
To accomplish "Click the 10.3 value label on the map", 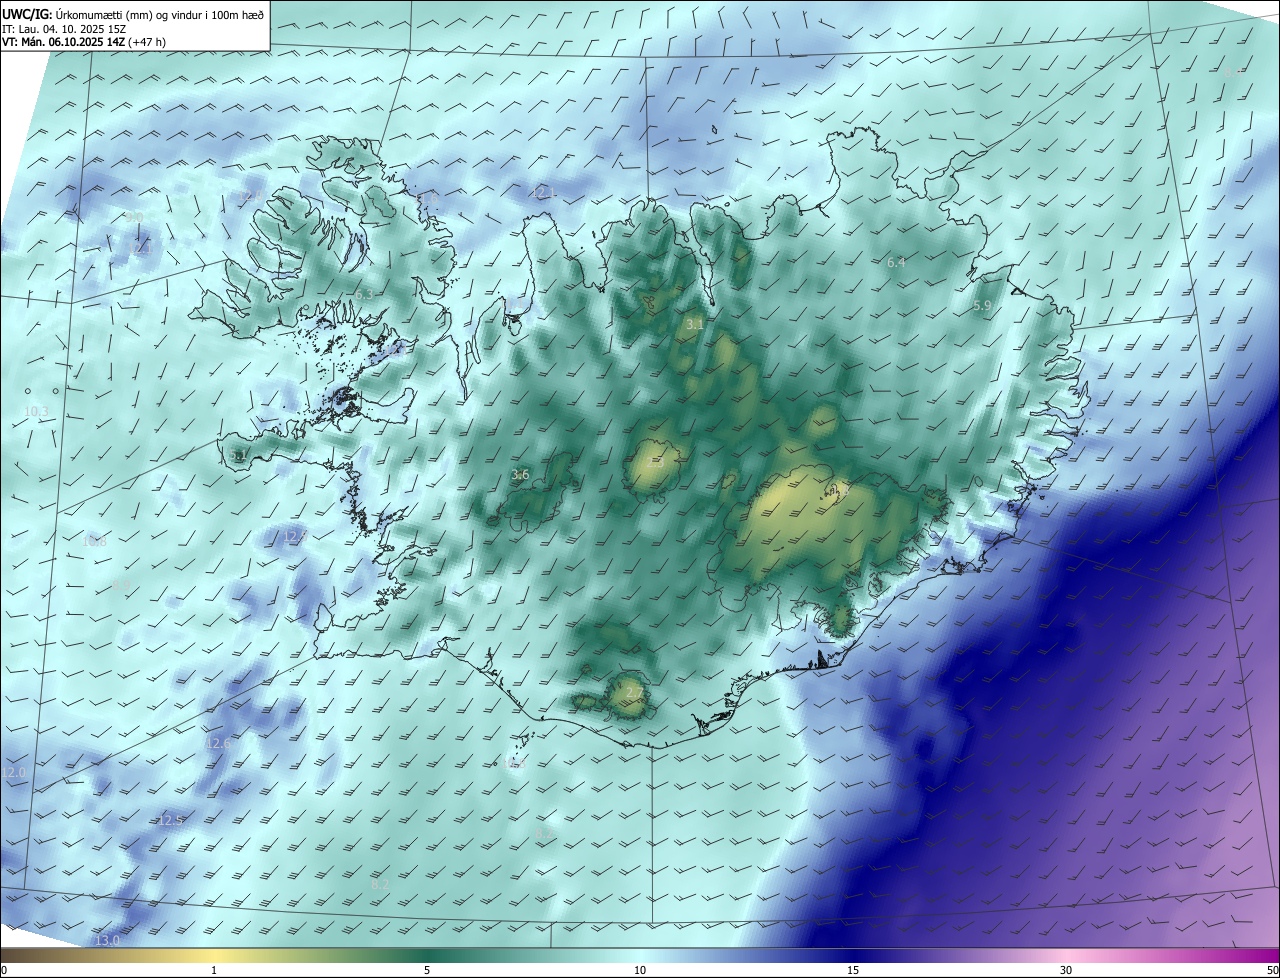I will (x=35, y=412).
